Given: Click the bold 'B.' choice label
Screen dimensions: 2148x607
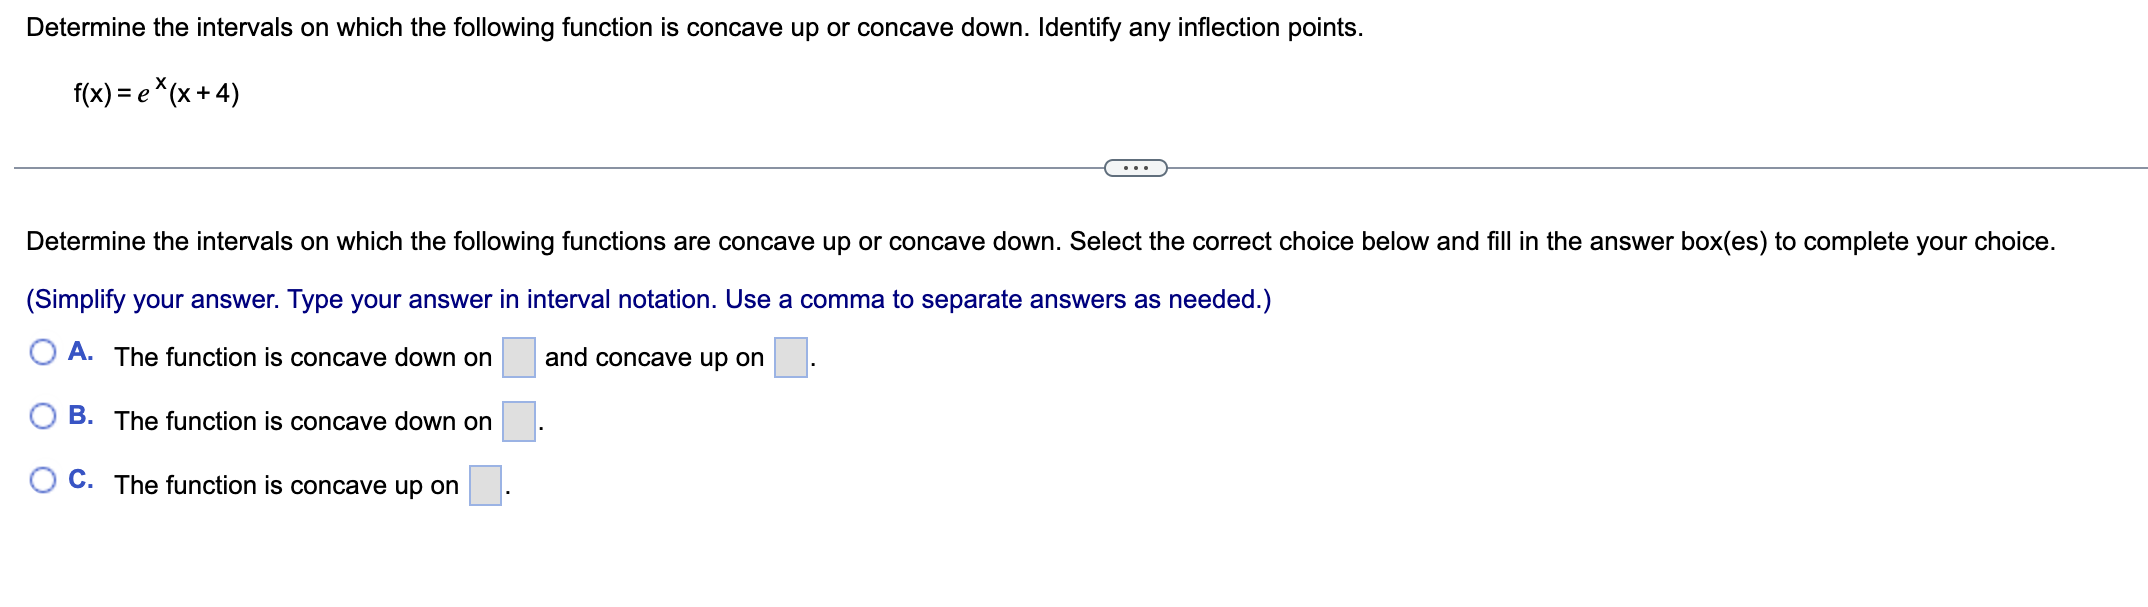Looking at the screenshot, I should [x=81, y=416].
